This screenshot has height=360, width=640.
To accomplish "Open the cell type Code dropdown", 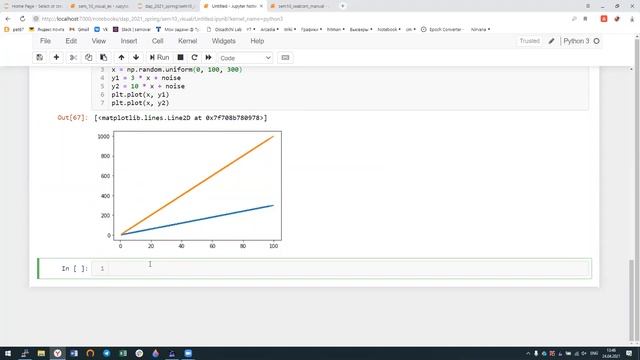I will click(x=245, y=58).
